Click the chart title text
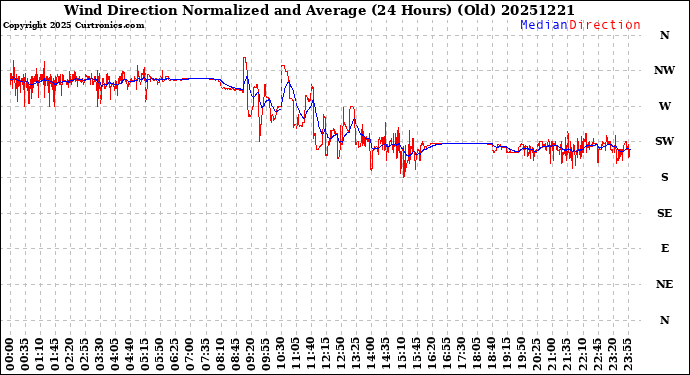 click(x=319, y=11)
